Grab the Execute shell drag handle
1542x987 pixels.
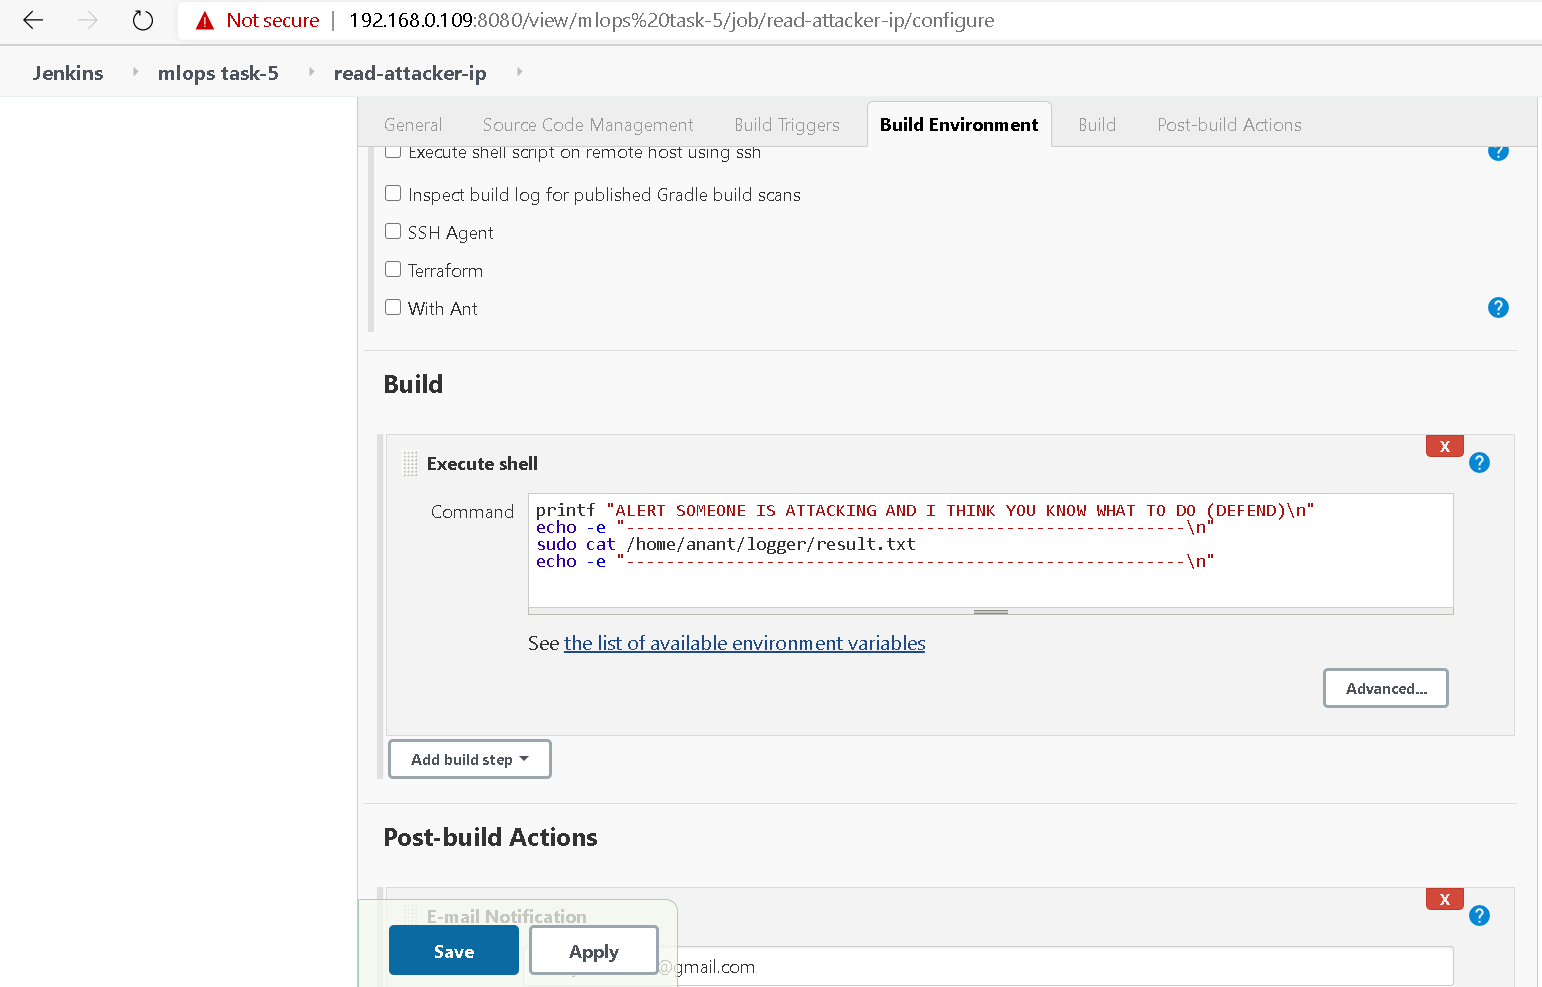tap(410, 464)
